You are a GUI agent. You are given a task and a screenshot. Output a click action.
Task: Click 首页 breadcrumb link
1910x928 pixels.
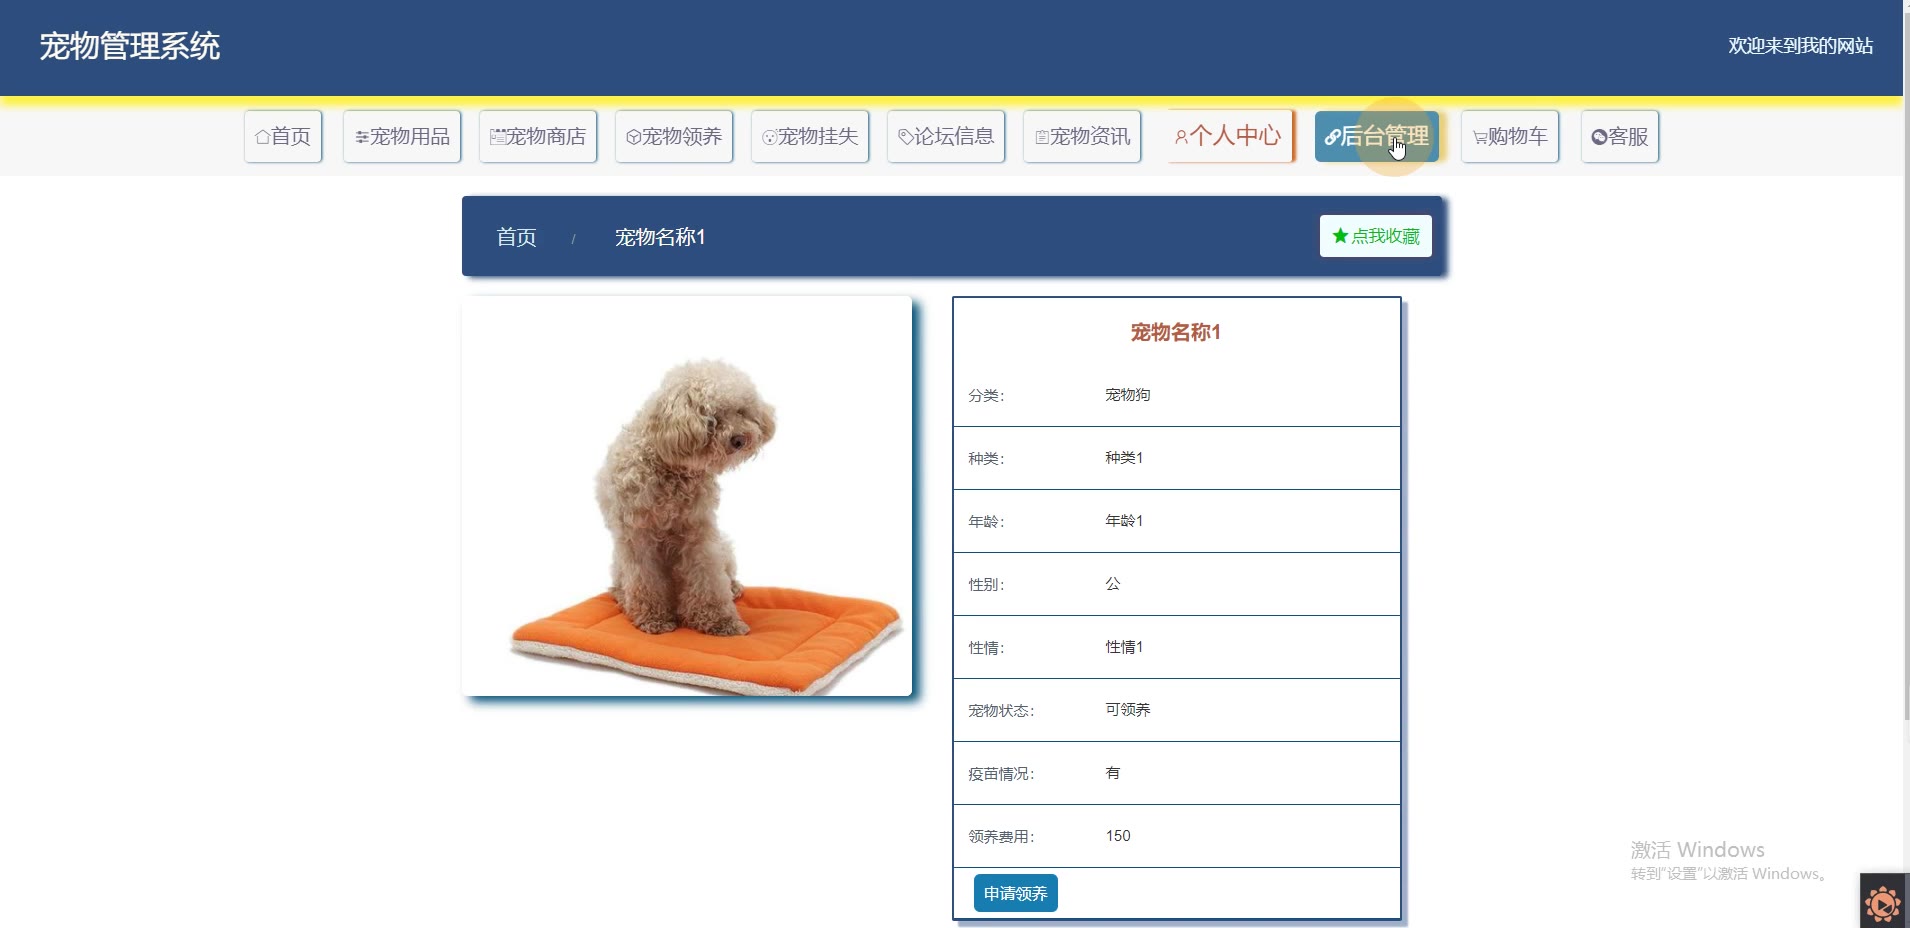pyautogui.click(x=516, y=237)
